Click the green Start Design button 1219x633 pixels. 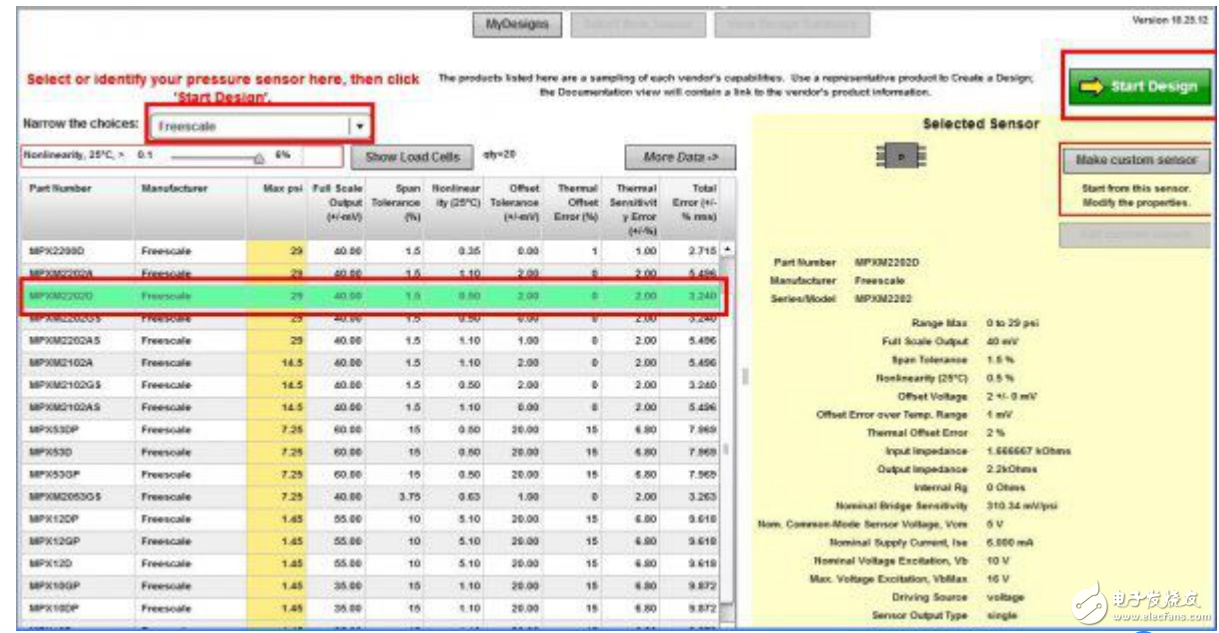point(1139,86)
